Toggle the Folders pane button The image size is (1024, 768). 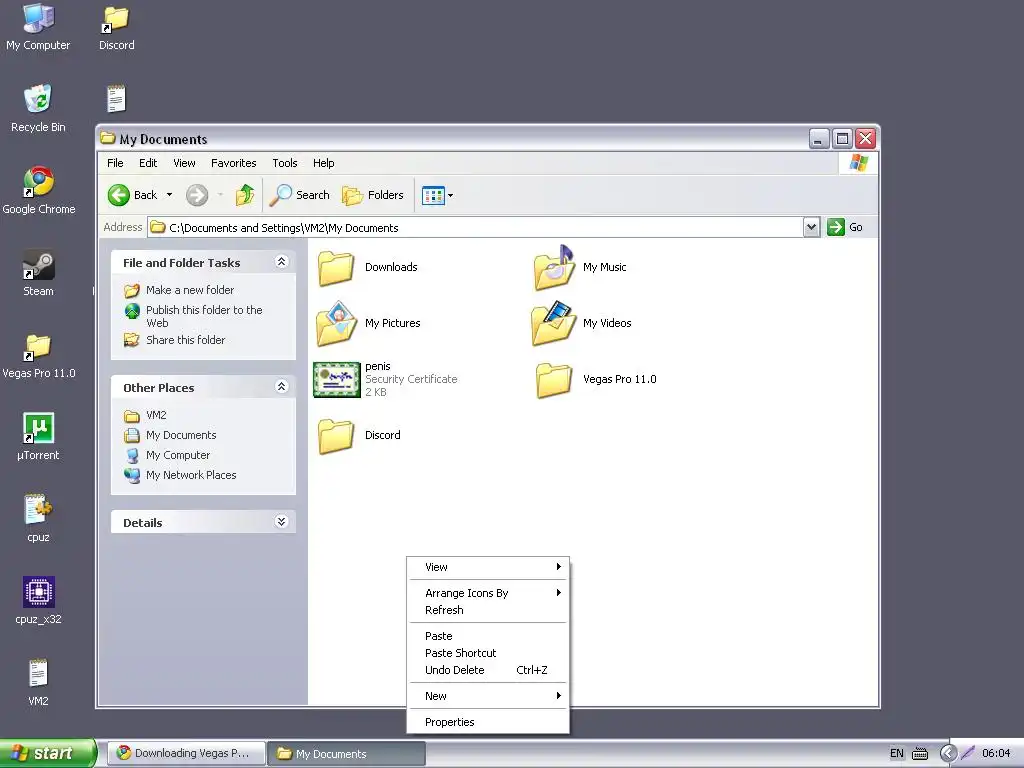coord(373,195)
